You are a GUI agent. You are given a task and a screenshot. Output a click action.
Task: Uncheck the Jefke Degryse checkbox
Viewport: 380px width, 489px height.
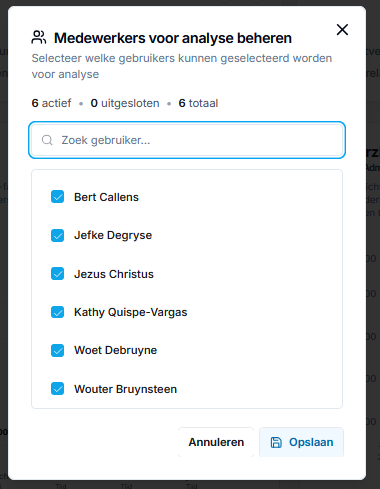tap(57, 235)
